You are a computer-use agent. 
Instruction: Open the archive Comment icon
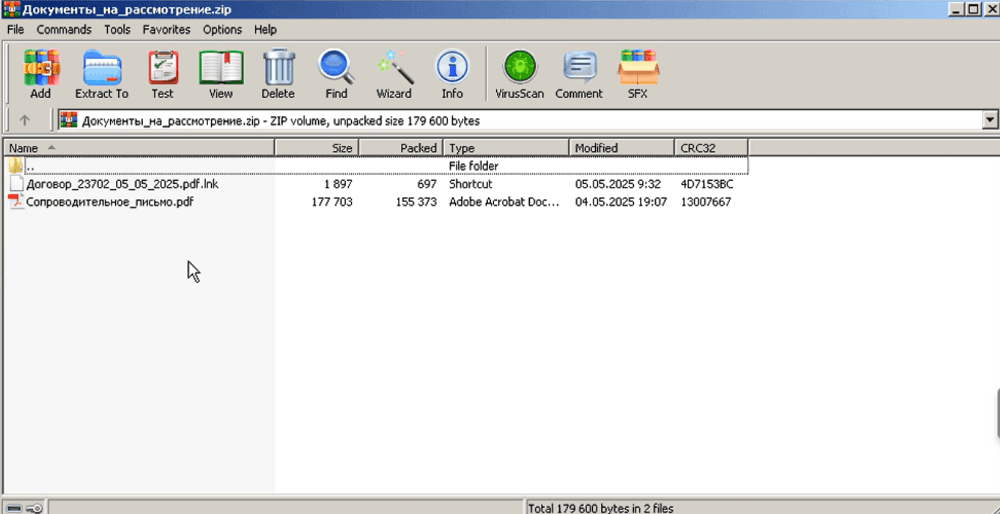[x=579, y=74]
